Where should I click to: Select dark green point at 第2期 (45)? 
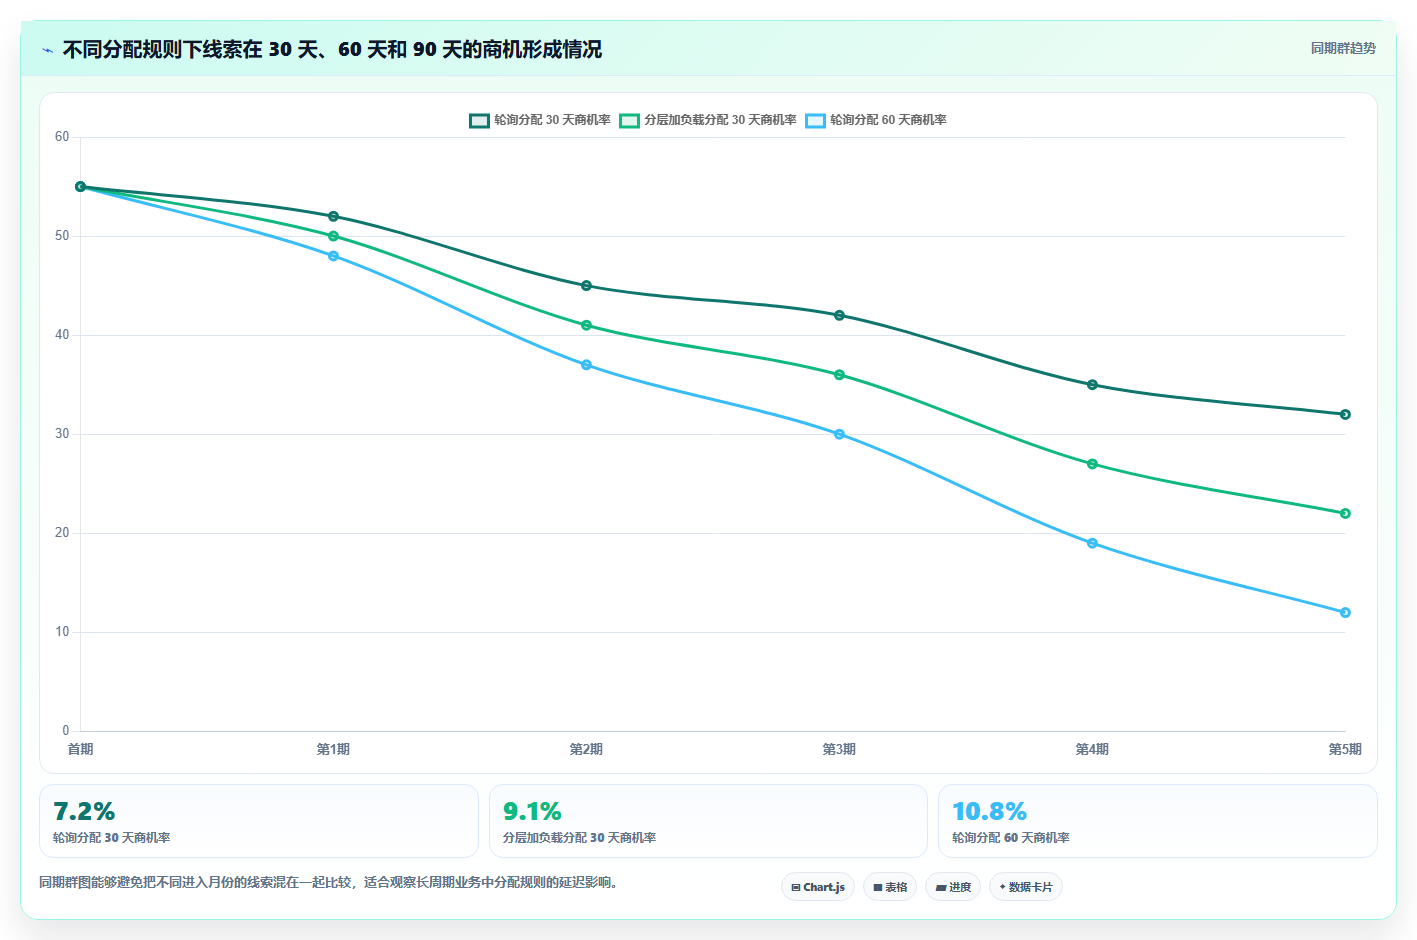pyautogui.click(x=587, y=286)
